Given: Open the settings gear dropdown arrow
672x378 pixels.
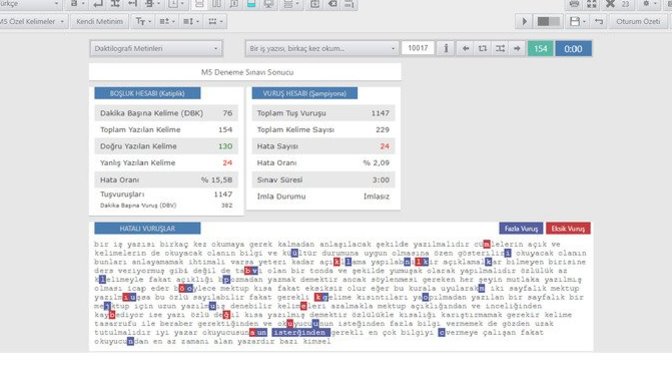Looking at the screenshot, I should click(x=656, y=4).
